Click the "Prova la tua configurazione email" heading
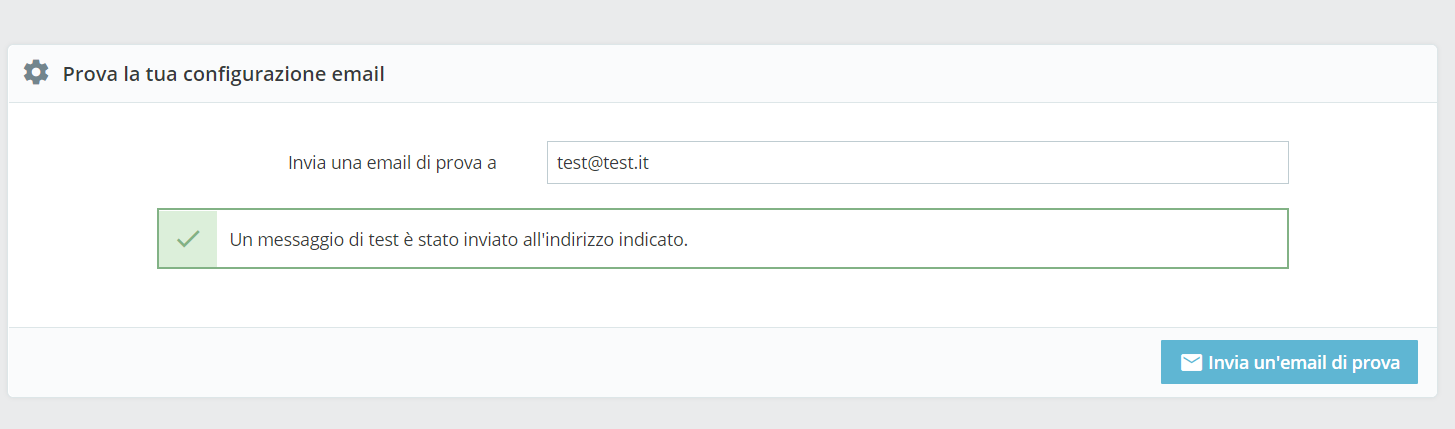Viewport: 1455px width, 429px height. (223, 74)
